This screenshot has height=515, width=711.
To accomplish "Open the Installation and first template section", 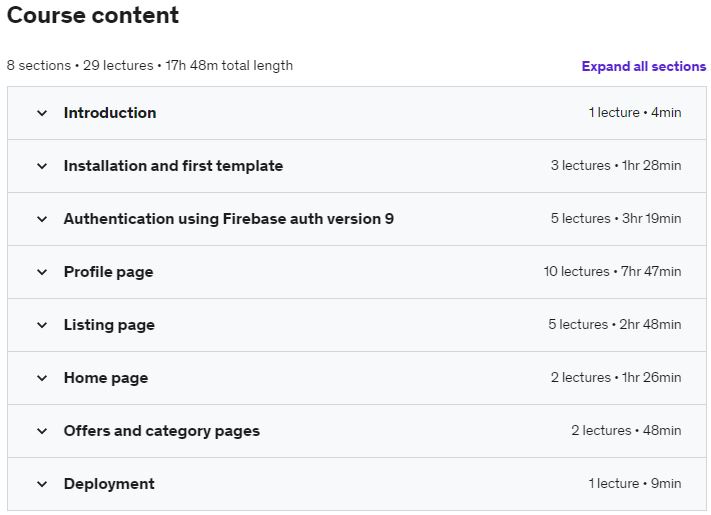I will [x=173, y=166].
